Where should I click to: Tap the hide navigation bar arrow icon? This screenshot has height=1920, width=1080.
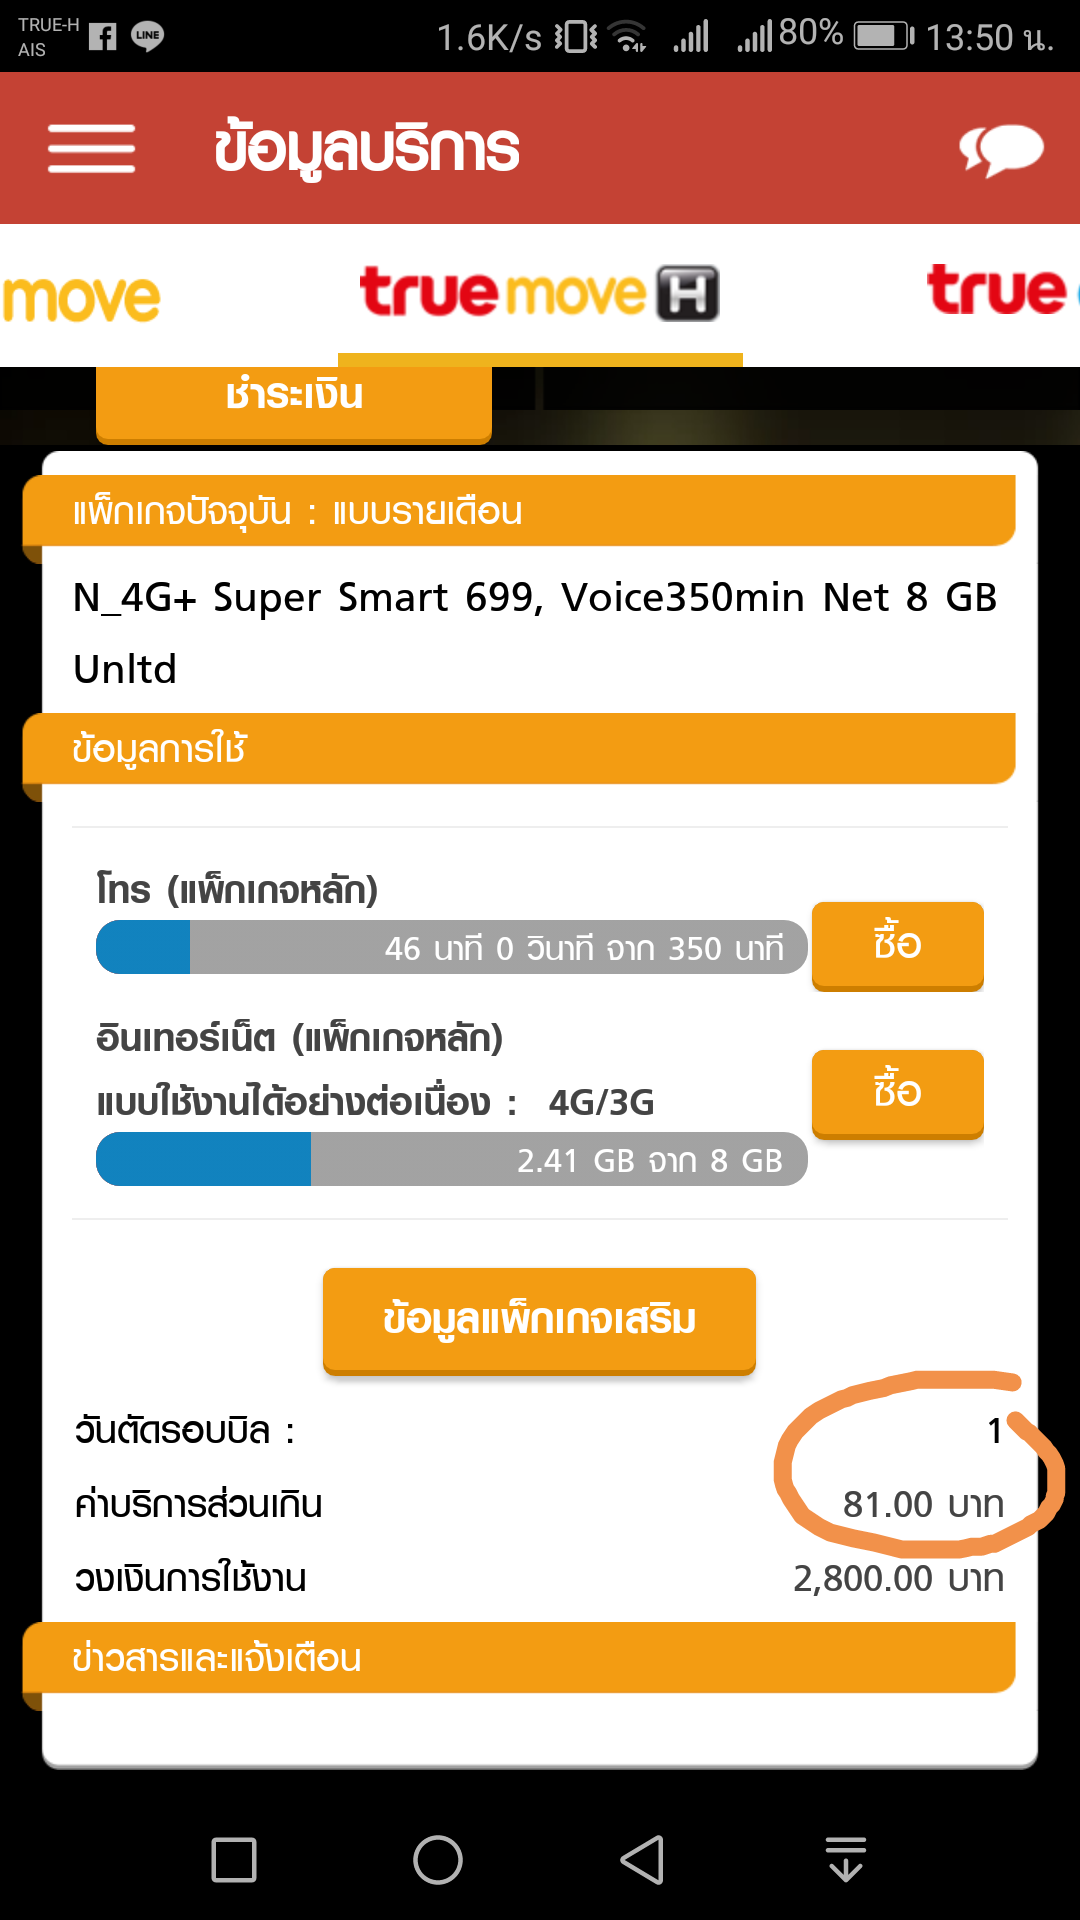pos(846,1860)
